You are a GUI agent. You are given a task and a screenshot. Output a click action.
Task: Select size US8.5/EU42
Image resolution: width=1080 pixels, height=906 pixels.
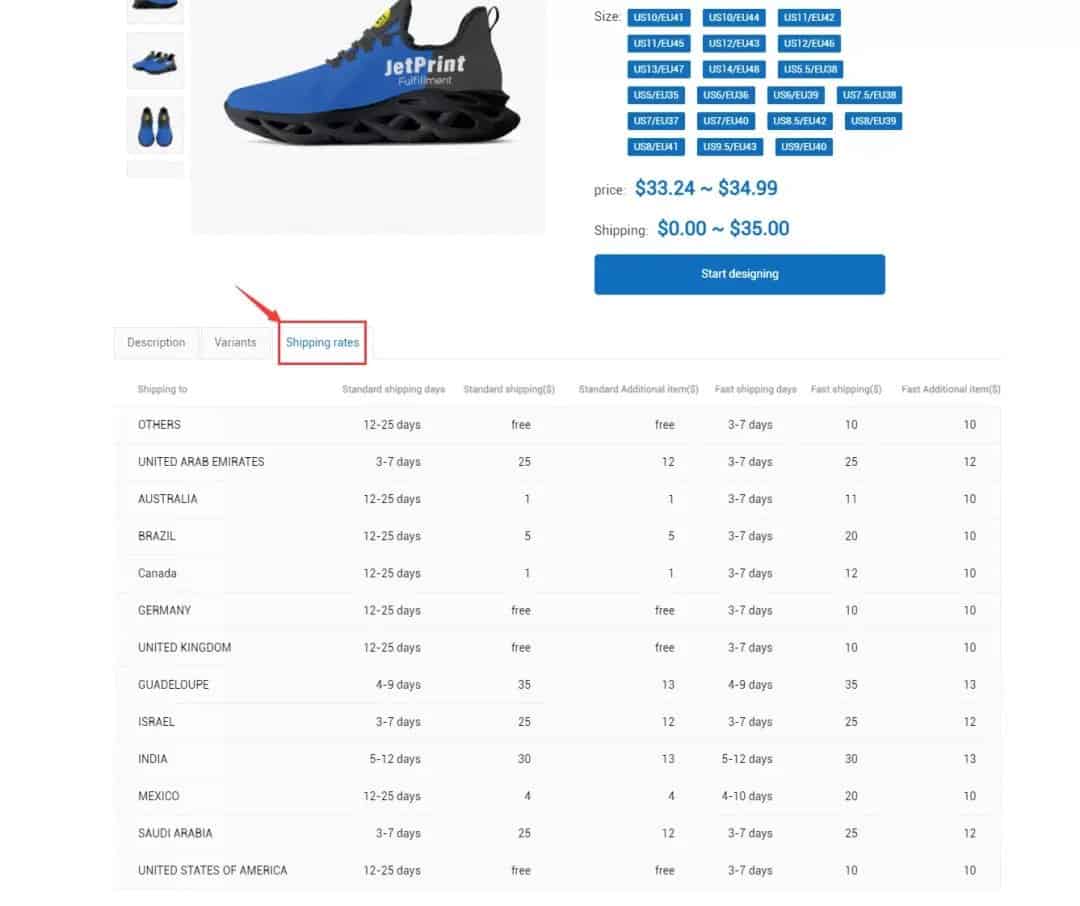[x=799, y=121]
